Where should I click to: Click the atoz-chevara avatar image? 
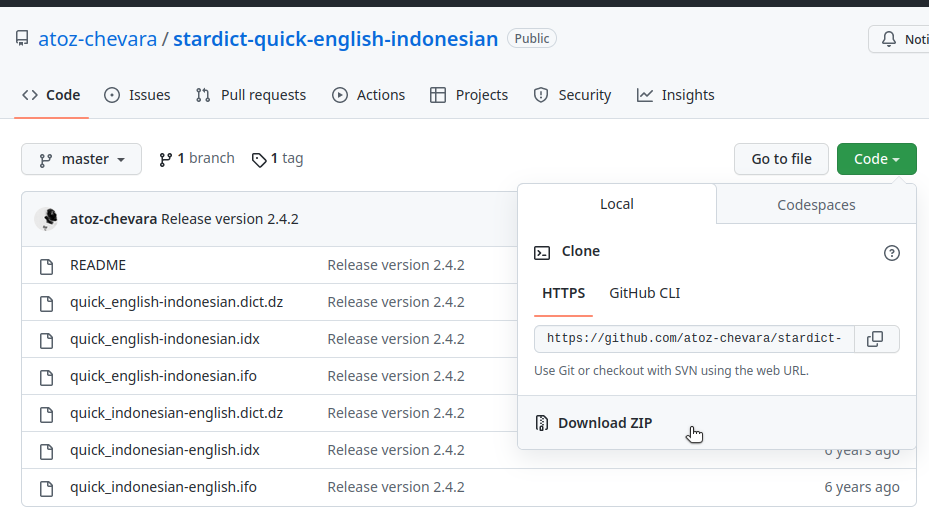click(x=46, y=219)
